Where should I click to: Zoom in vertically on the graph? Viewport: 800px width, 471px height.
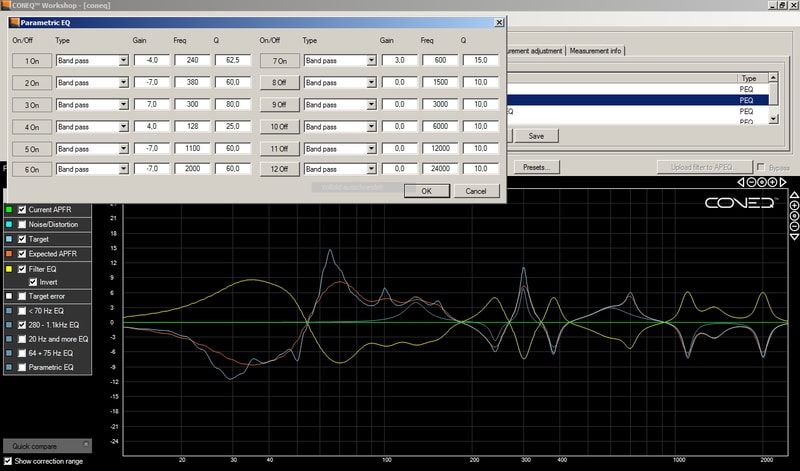(794, 205)
